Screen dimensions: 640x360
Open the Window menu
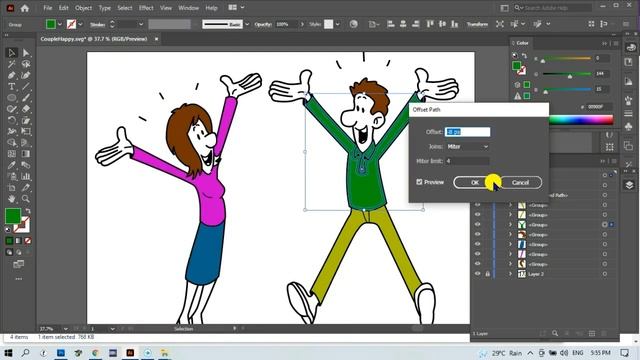click(188, 8)
